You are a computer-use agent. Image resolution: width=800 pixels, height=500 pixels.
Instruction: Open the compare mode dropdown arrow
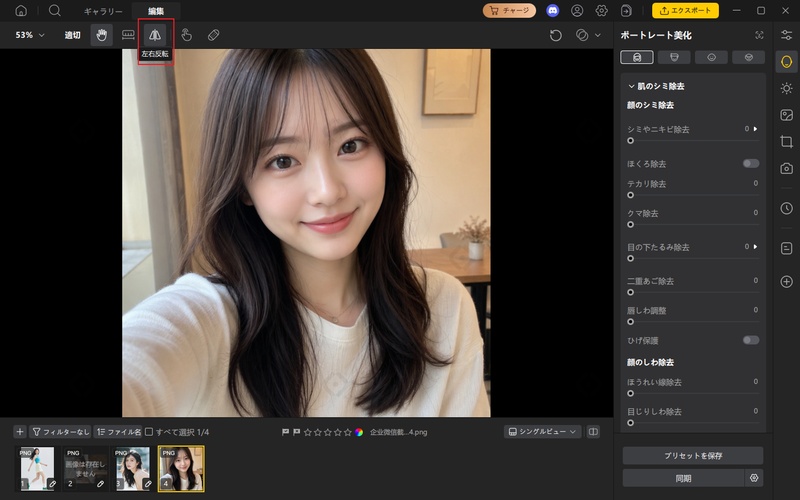pos(598,35)
